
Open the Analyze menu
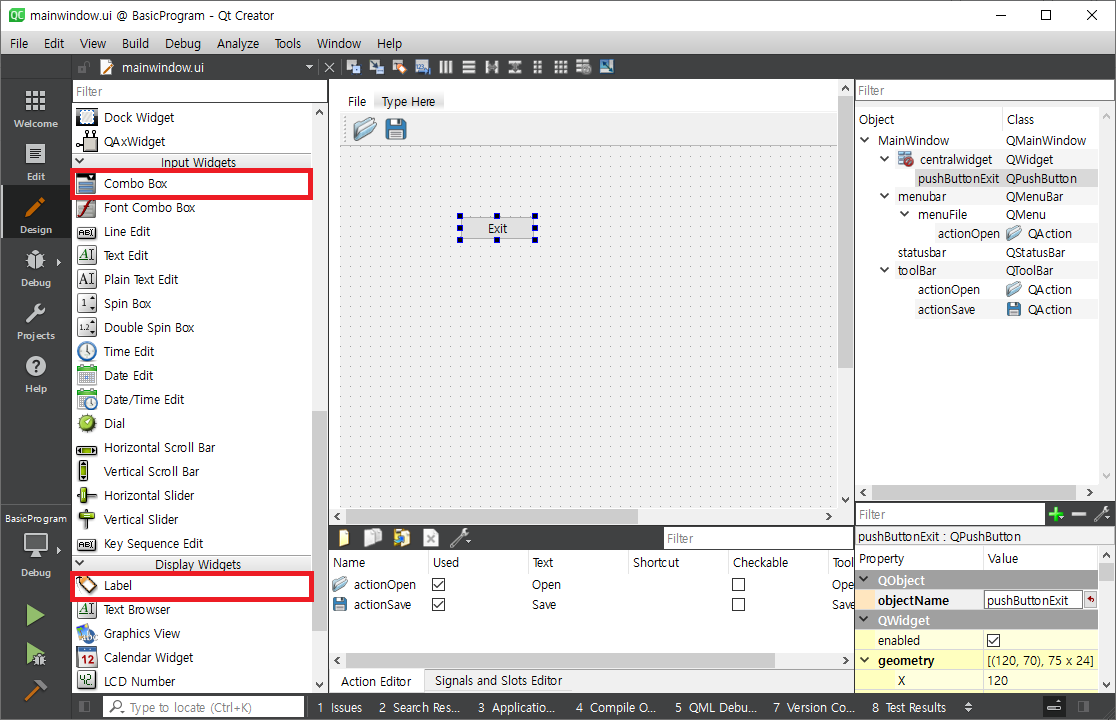click(x=238, y=43)
